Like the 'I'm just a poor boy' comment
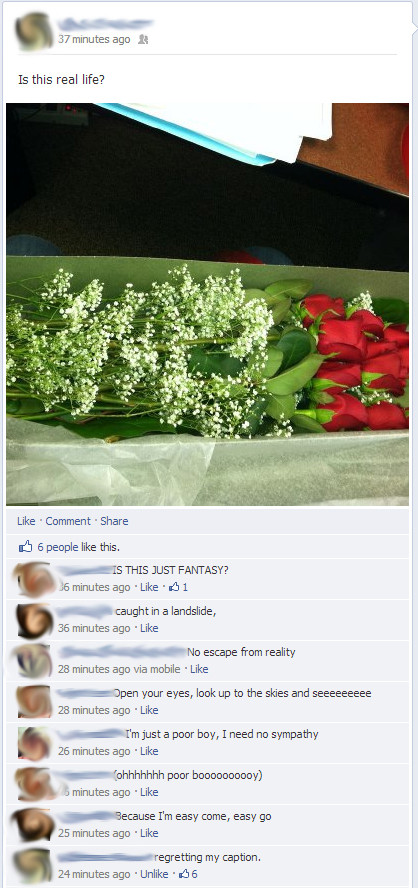This screenshot has height=888, width=418. 149,751
